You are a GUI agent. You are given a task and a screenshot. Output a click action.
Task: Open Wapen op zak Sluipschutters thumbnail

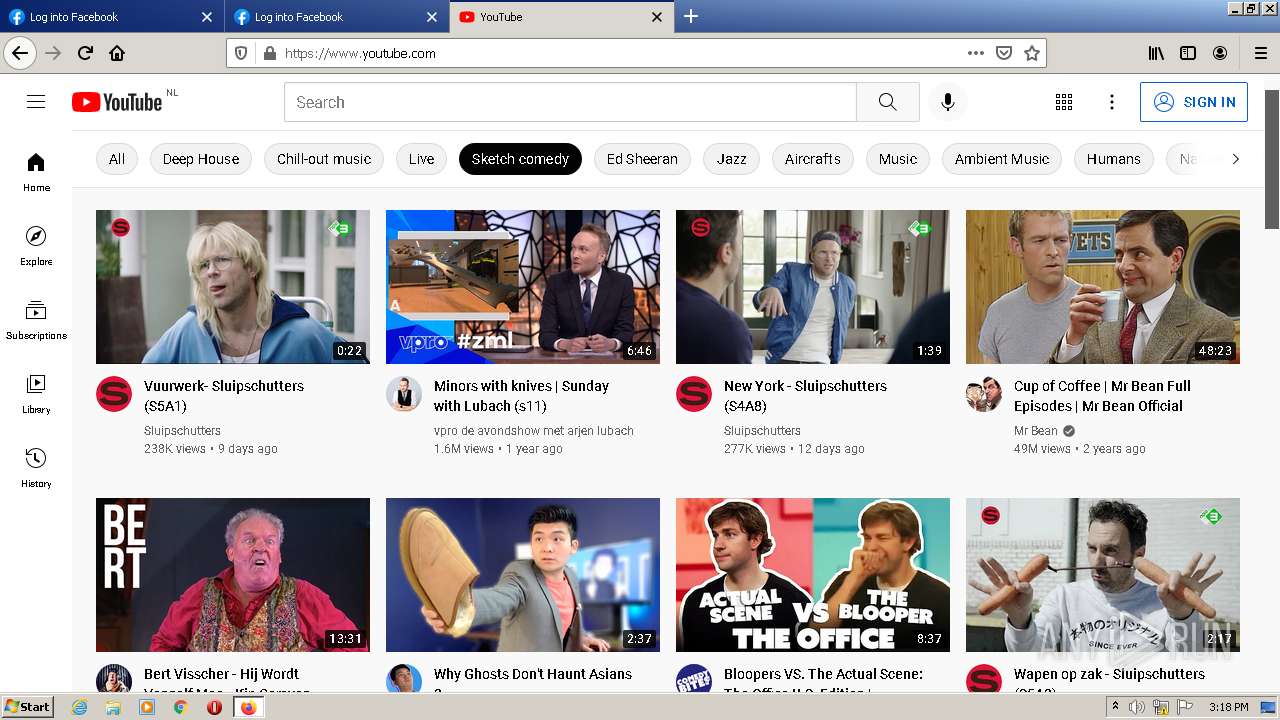point(1103,575)
